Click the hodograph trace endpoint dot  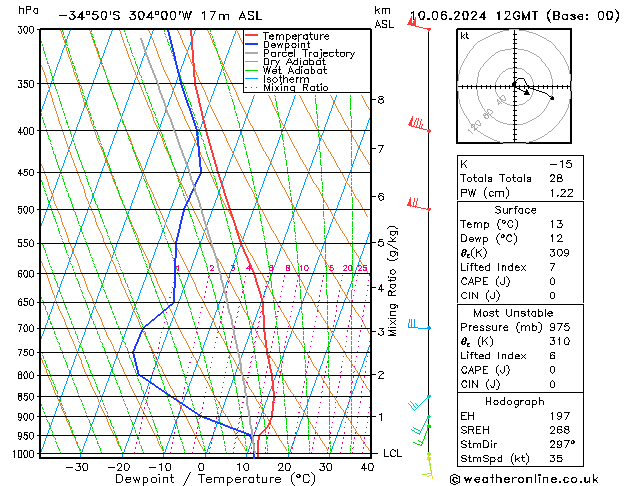click(x=552, y=98)
